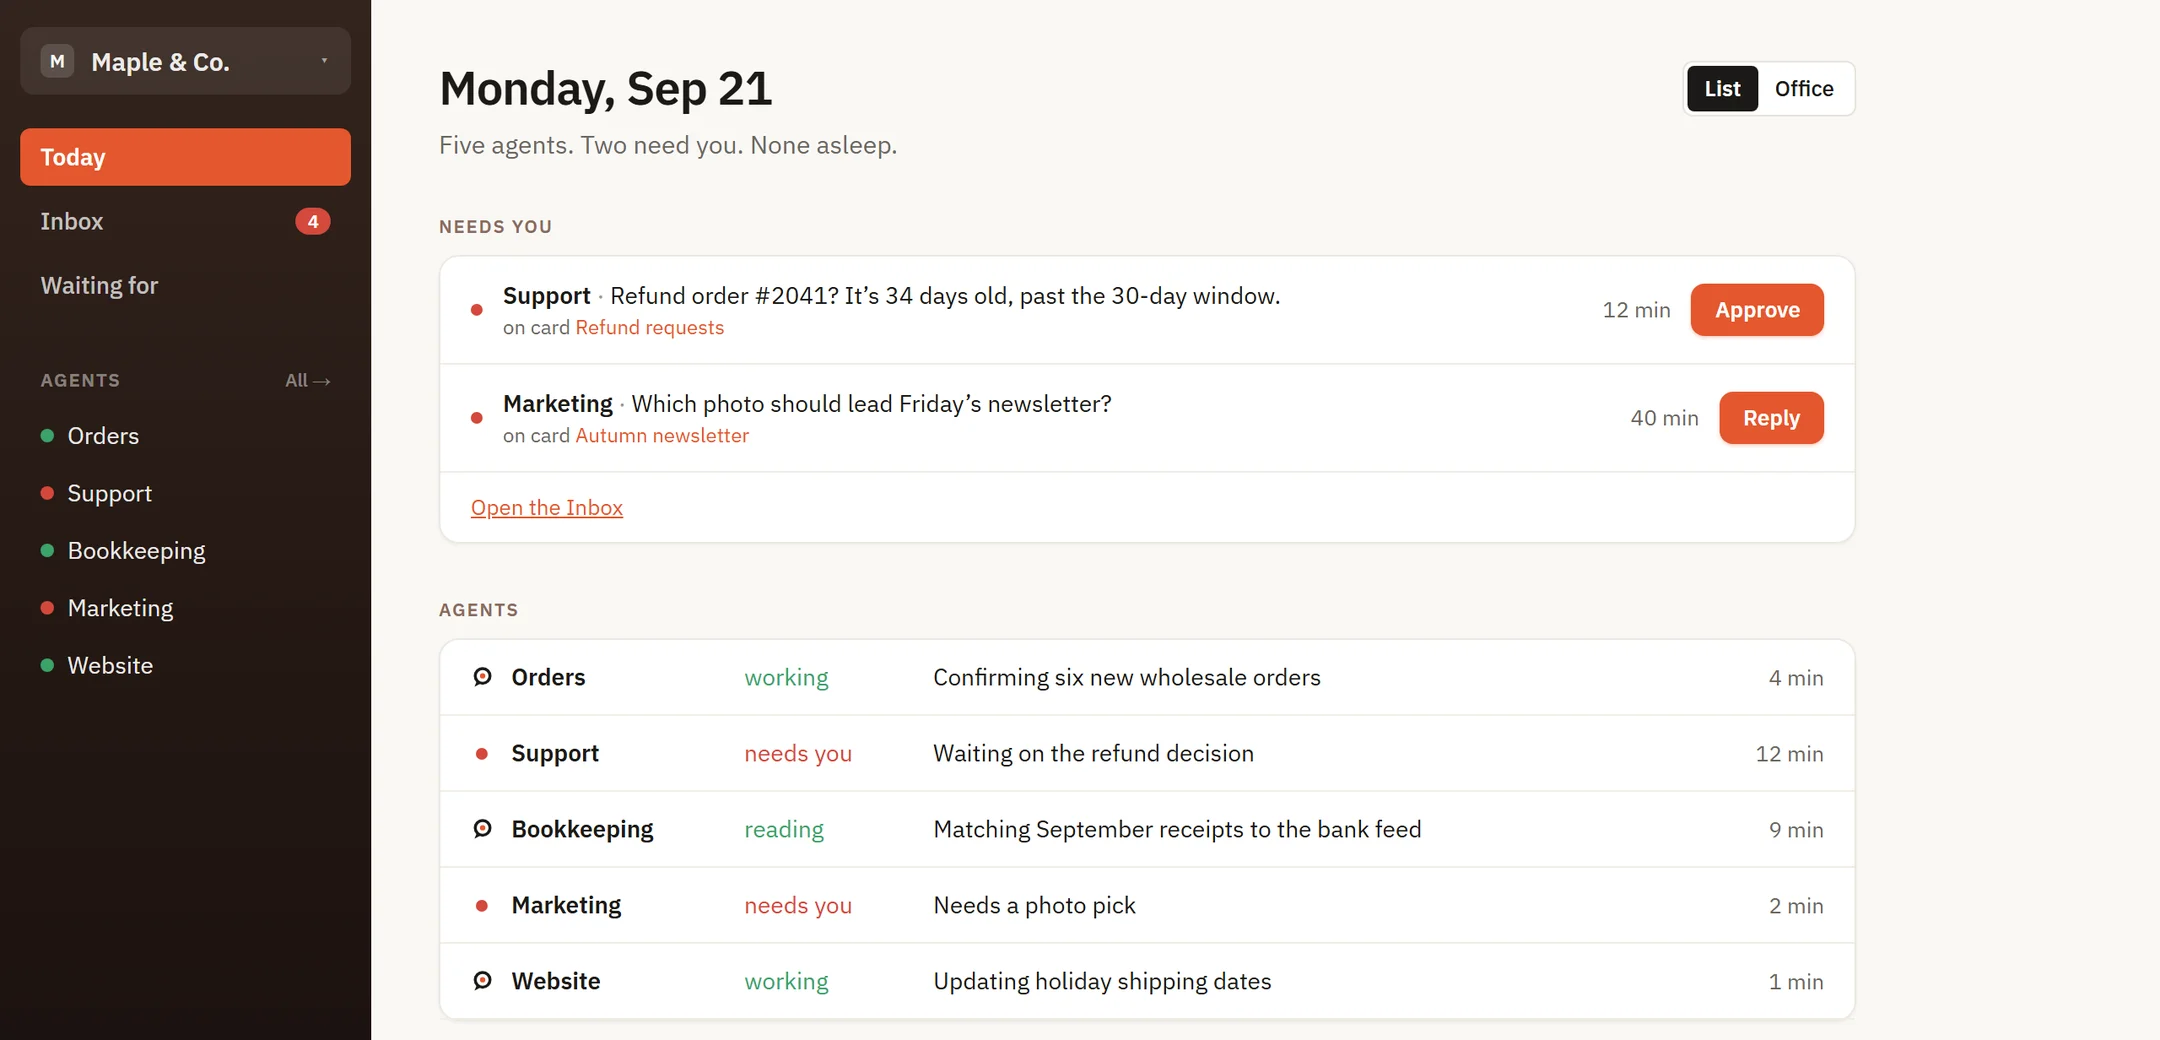Click the red dot beside Support refund request

click(x=477, y=310)
